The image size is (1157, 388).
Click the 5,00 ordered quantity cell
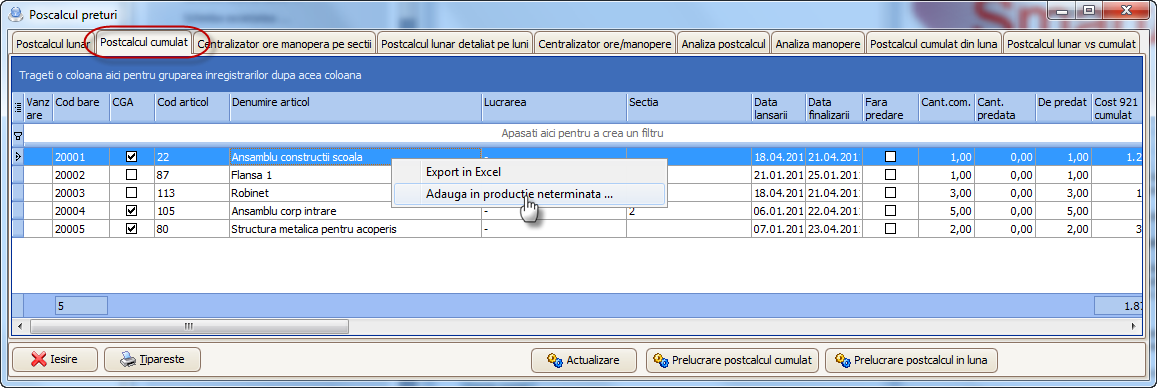[x=947, y=211]
